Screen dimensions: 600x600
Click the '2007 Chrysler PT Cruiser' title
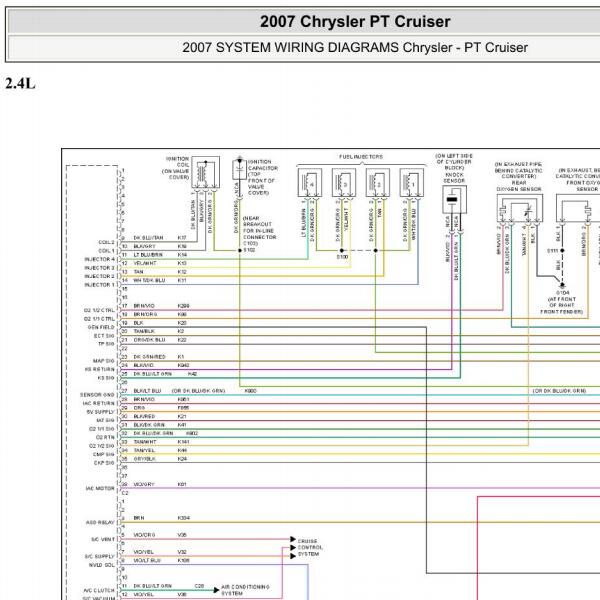pos(355,21)
